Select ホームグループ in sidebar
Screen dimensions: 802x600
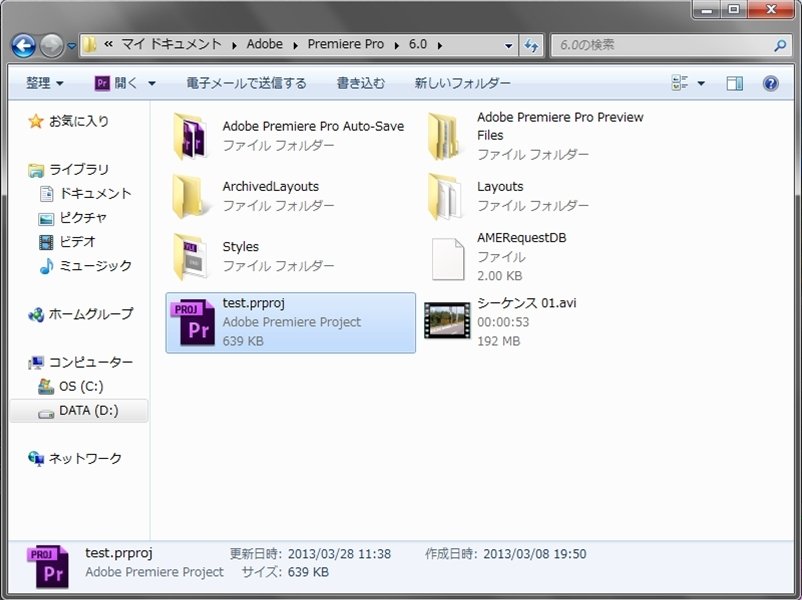coord(91,314)
